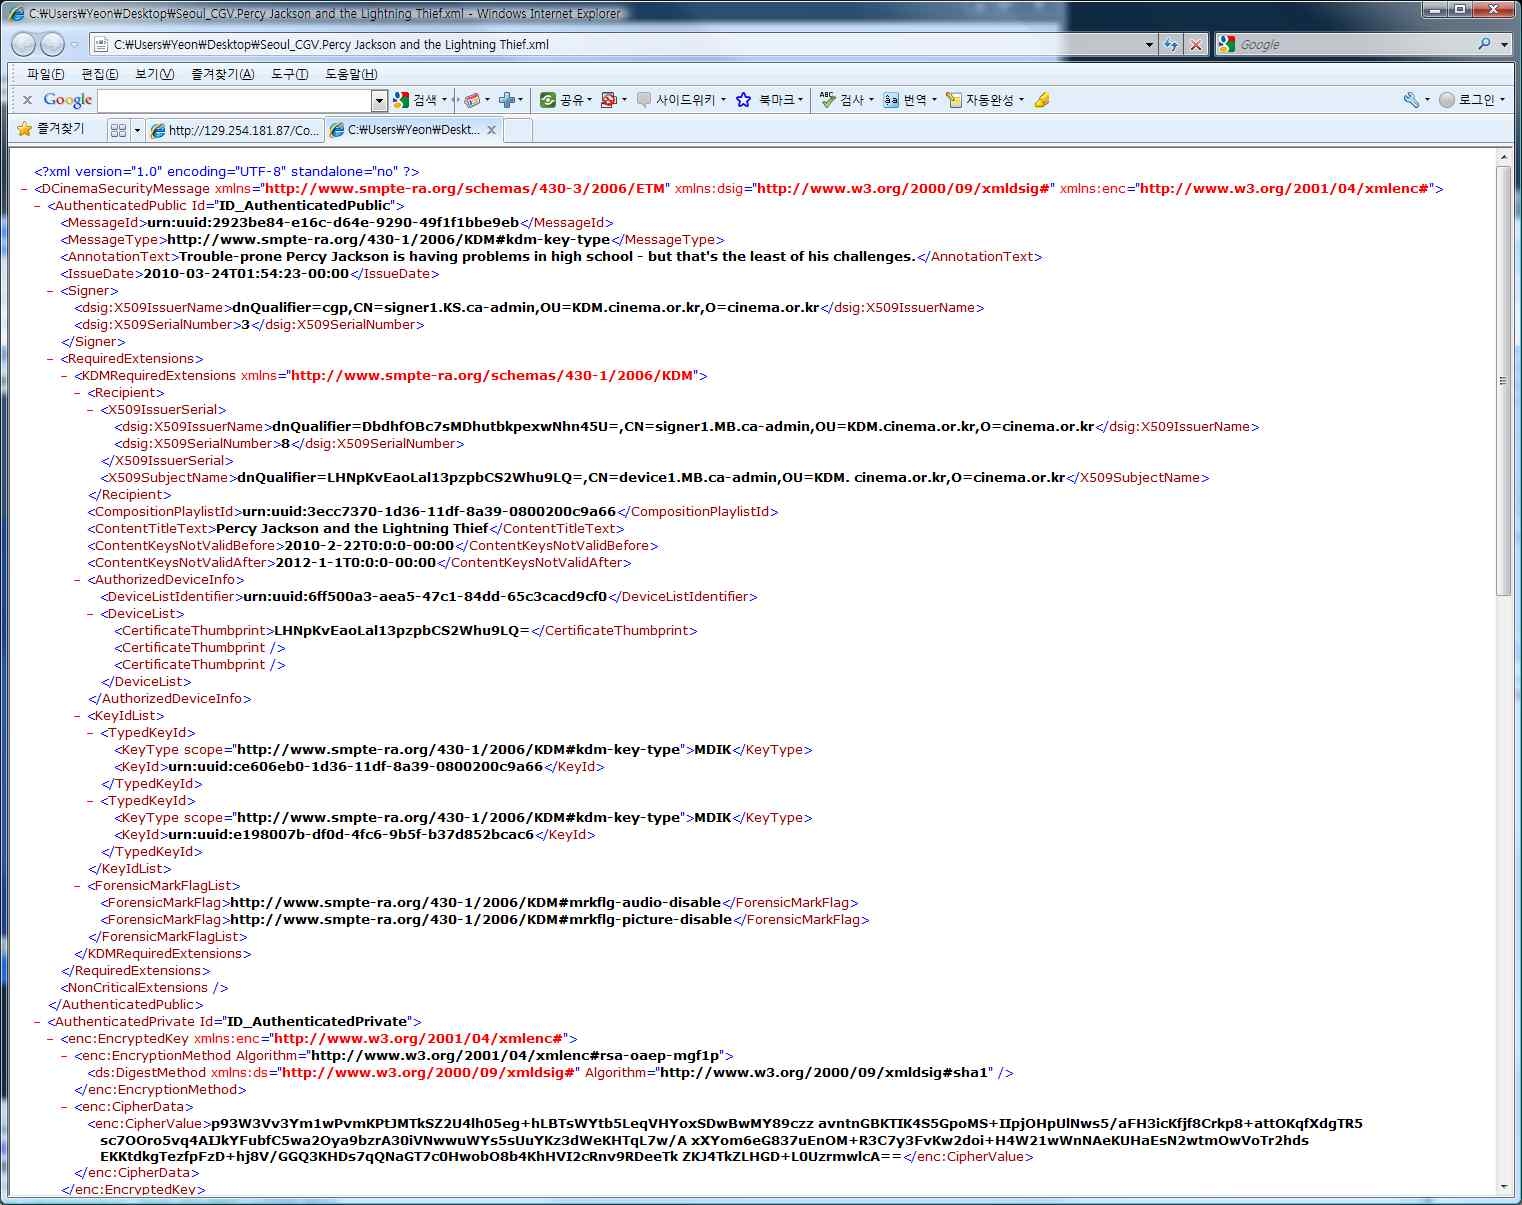This screenshot has width=1522, height=1205.
Task: Collapse the Recipient node
Action: click(77, 393)
